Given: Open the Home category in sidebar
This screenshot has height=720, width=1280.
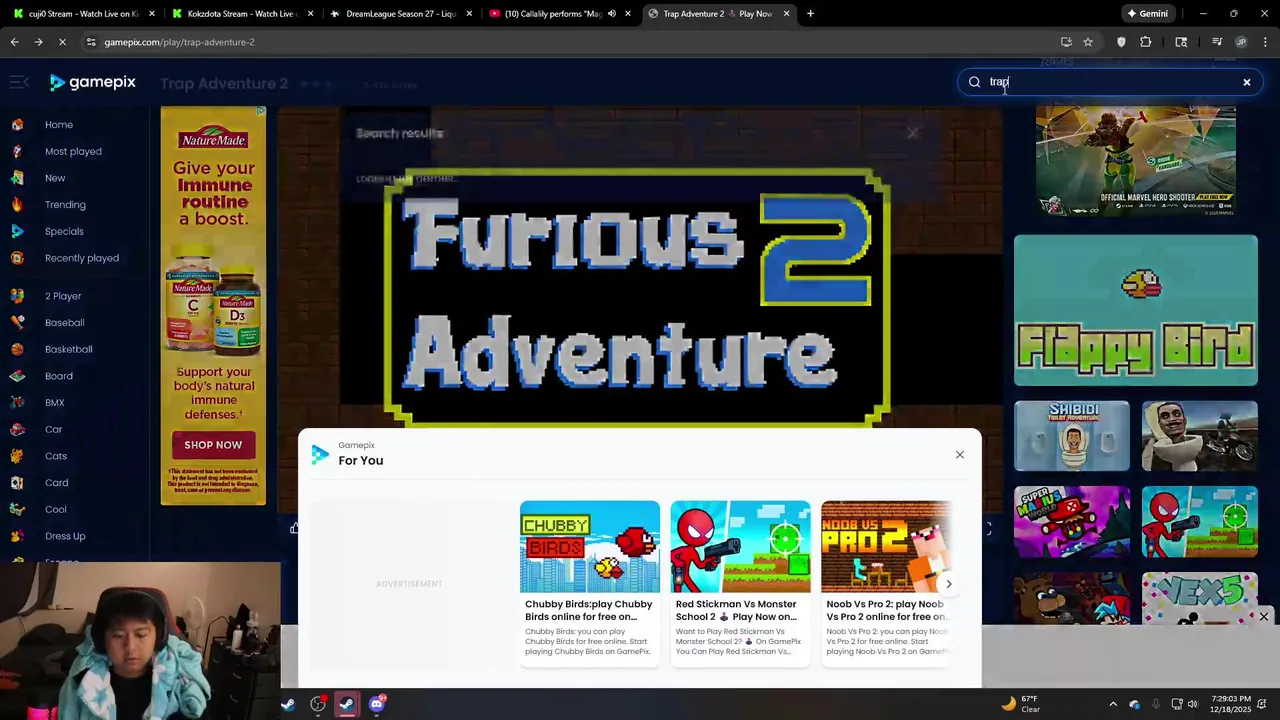Looking at the screenshot, I should (x=59, y=125).
